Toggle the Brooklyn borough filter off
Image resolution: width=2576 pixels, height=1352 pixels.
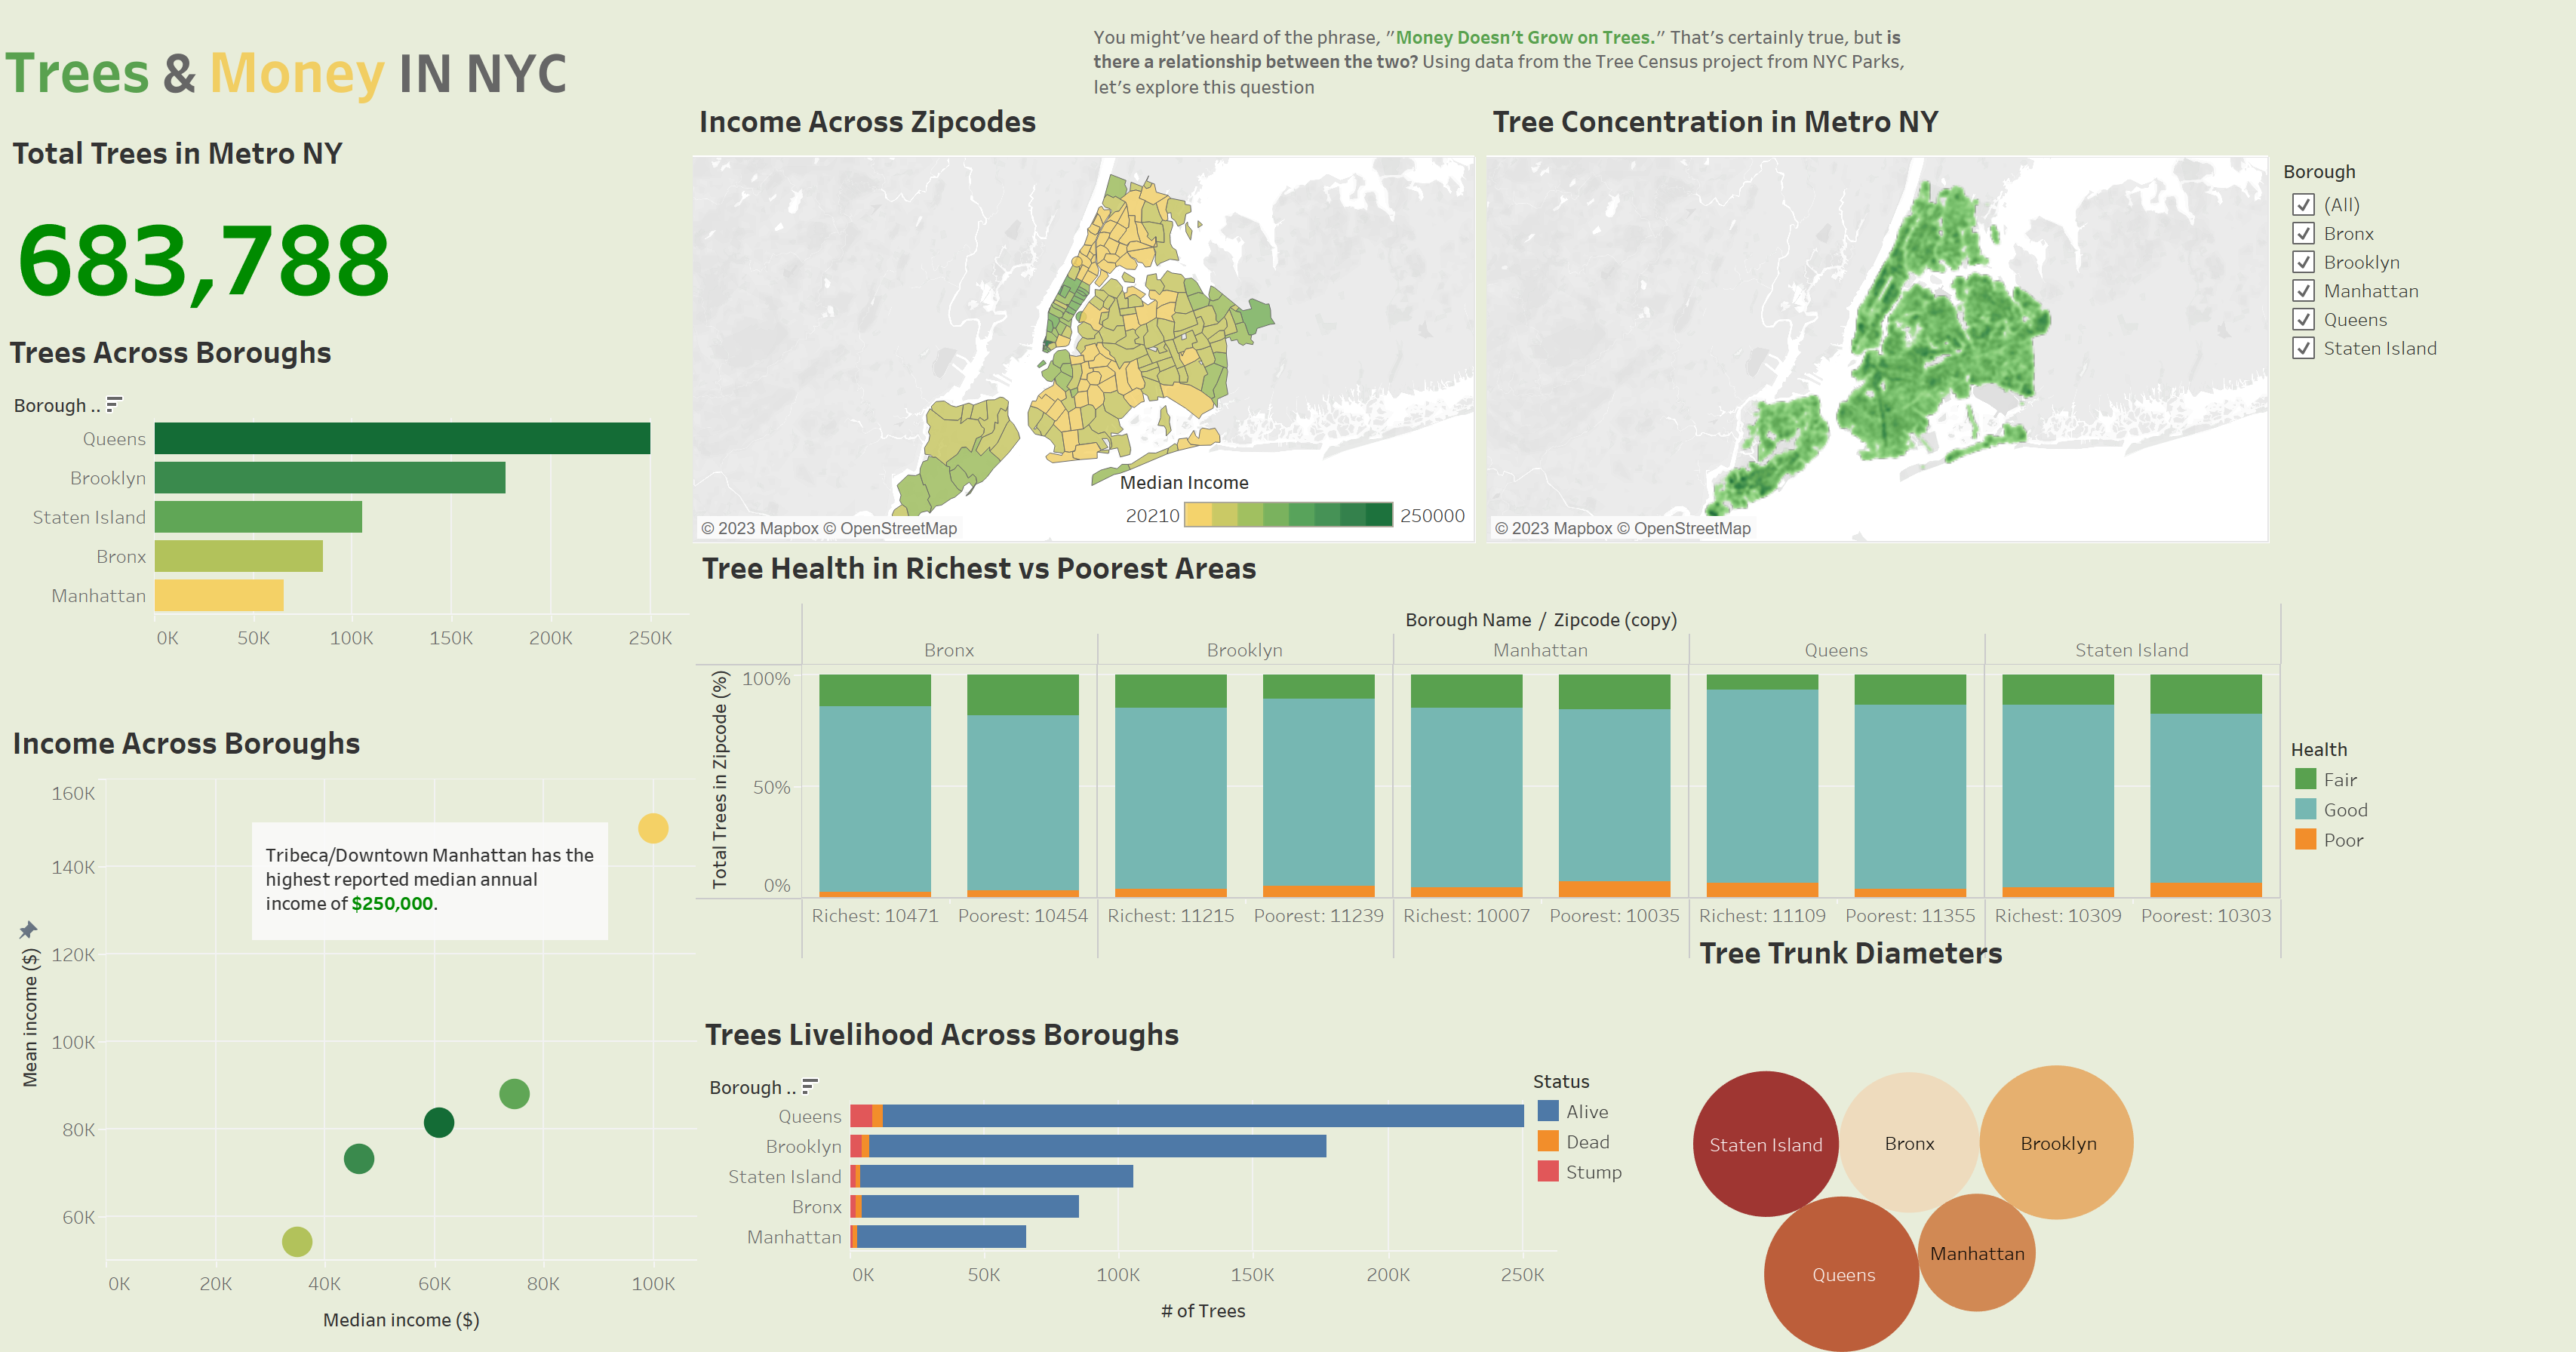(x=2305, y=262)
